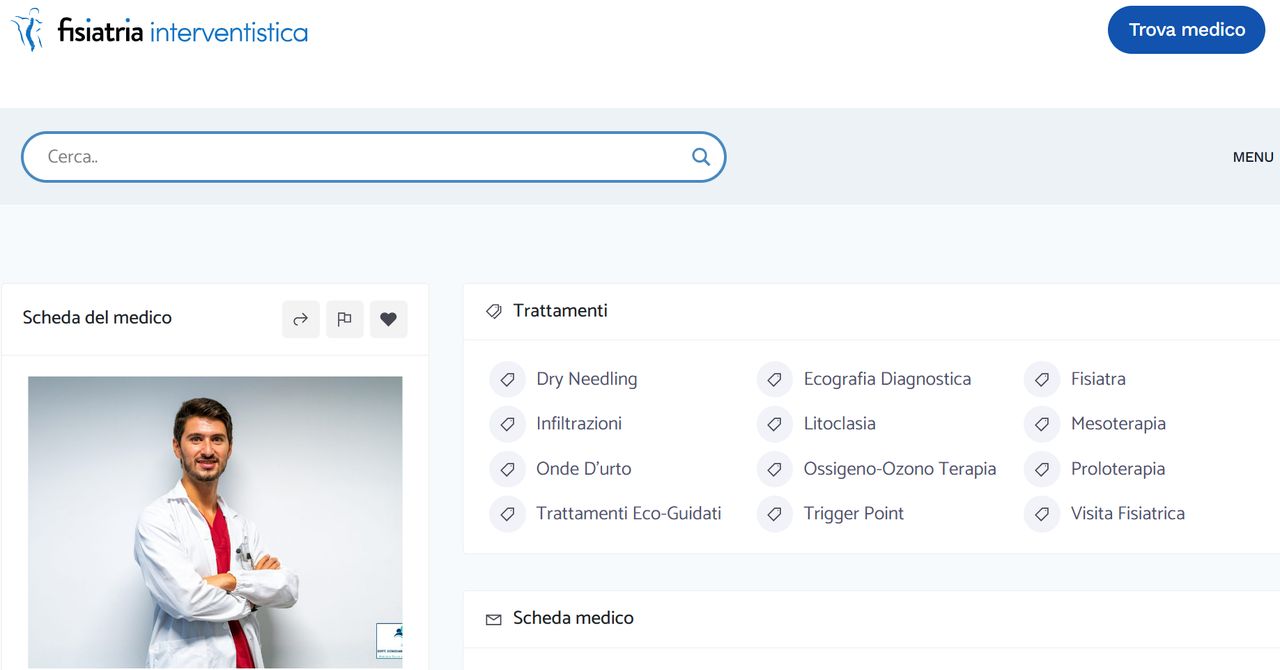The image size is (1280, 670).
Task: Open the Ossigeno-Ozono Terapia link
Action: point(899,469)
